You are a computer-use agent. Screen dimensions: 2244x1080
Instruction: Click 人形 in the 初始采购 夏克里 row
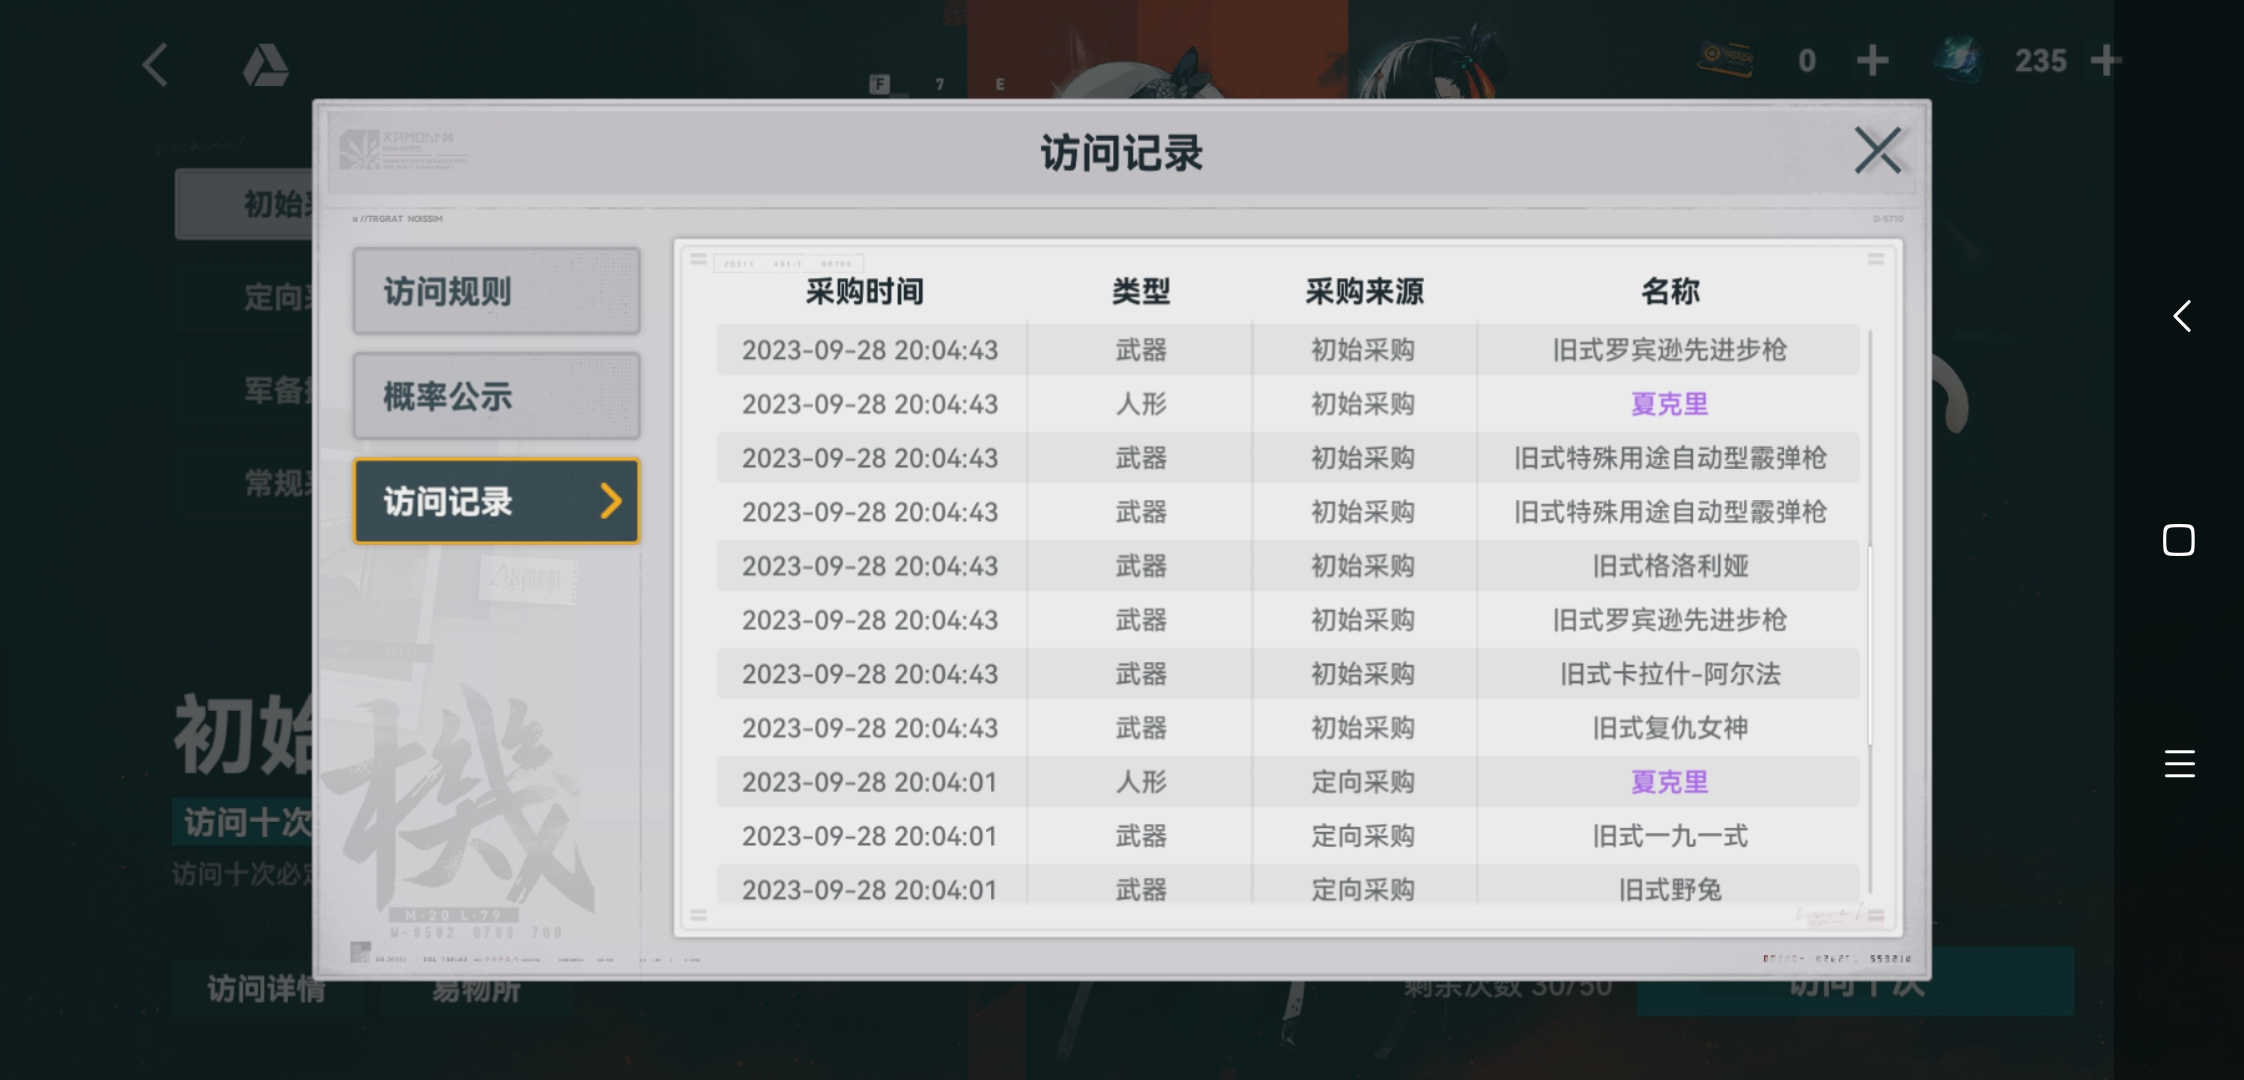(1141, 404)
